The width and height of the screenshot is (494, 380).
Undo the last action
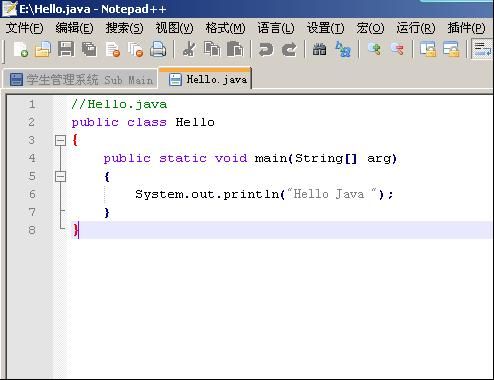point(266,50)
